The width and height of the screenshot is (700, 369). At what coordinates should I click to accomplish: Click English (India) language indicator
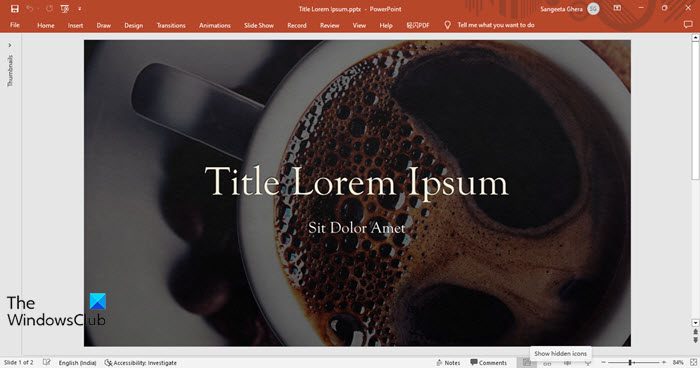point(77,363)
